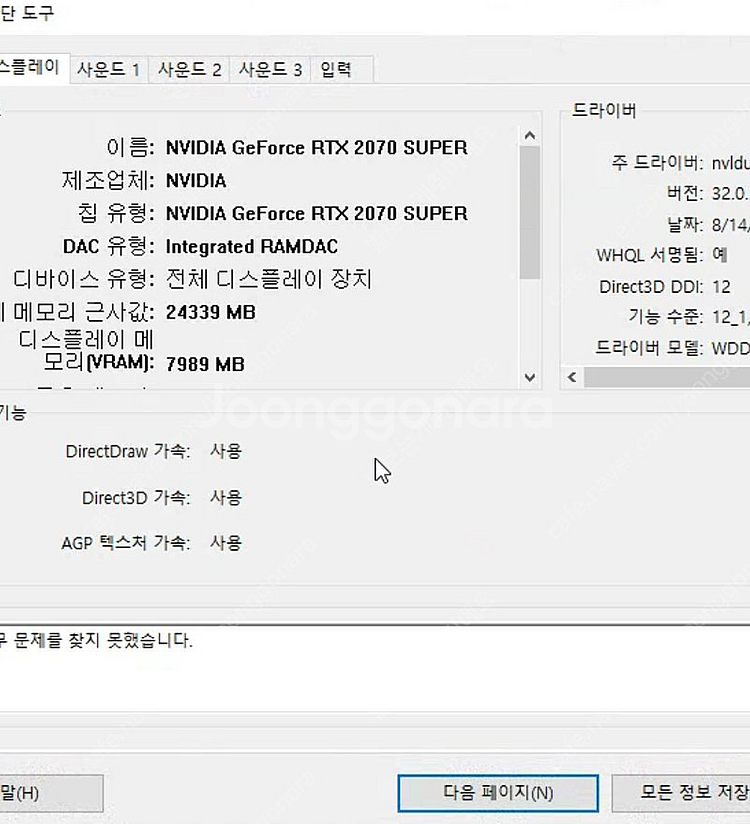Click the 제조업체 value NVIDIA
This screenshot has width=750, height=824.
[196, 181]
